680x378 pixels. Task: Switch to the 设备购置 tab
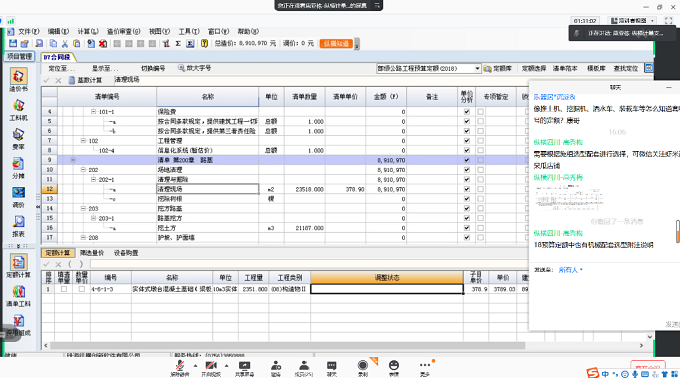pyautogui.click(x=126, y=253)
